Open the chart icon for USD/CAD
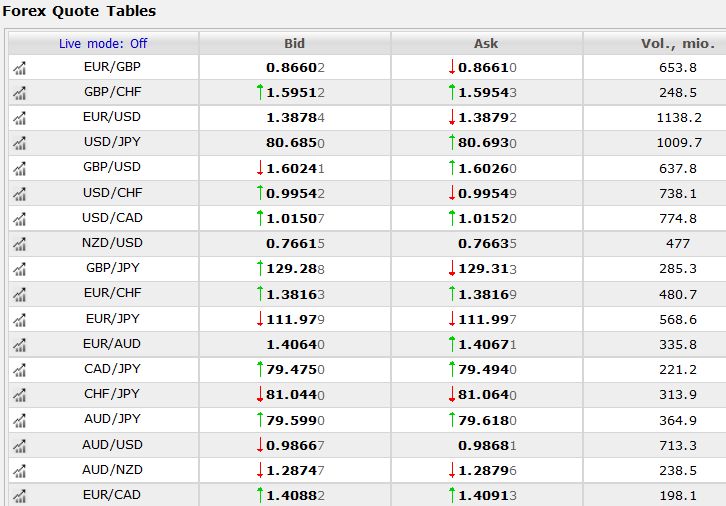The image size is (726, 506). click(20, 219)
